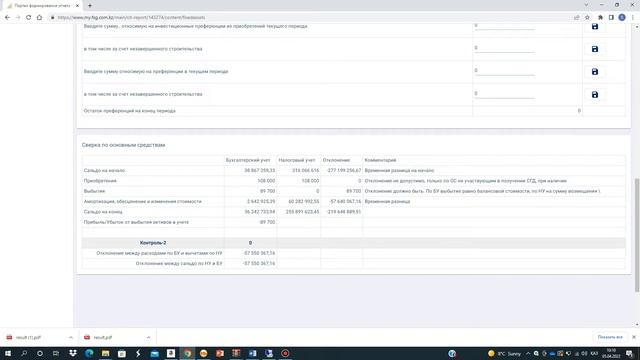Open the Chrome three-dot menu
Viewport: 640px width, 360px height.
pos(633,18)
